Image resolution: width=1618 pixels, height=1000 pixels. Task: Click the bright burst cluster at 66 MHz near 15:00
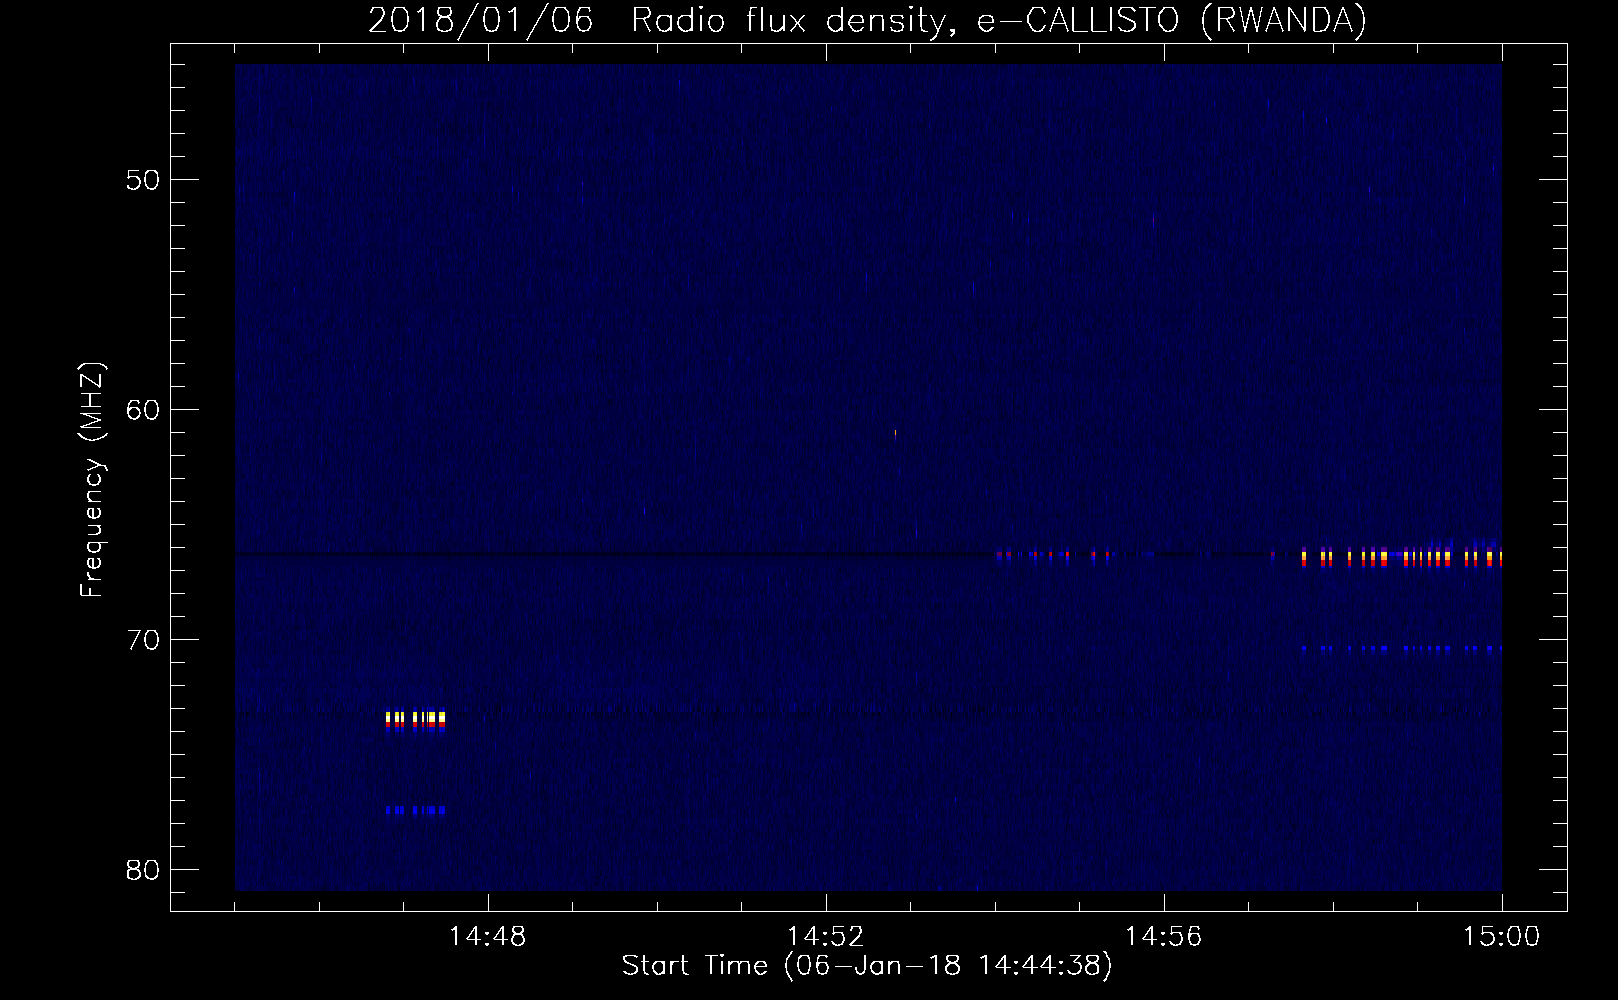click(1402, 558)
